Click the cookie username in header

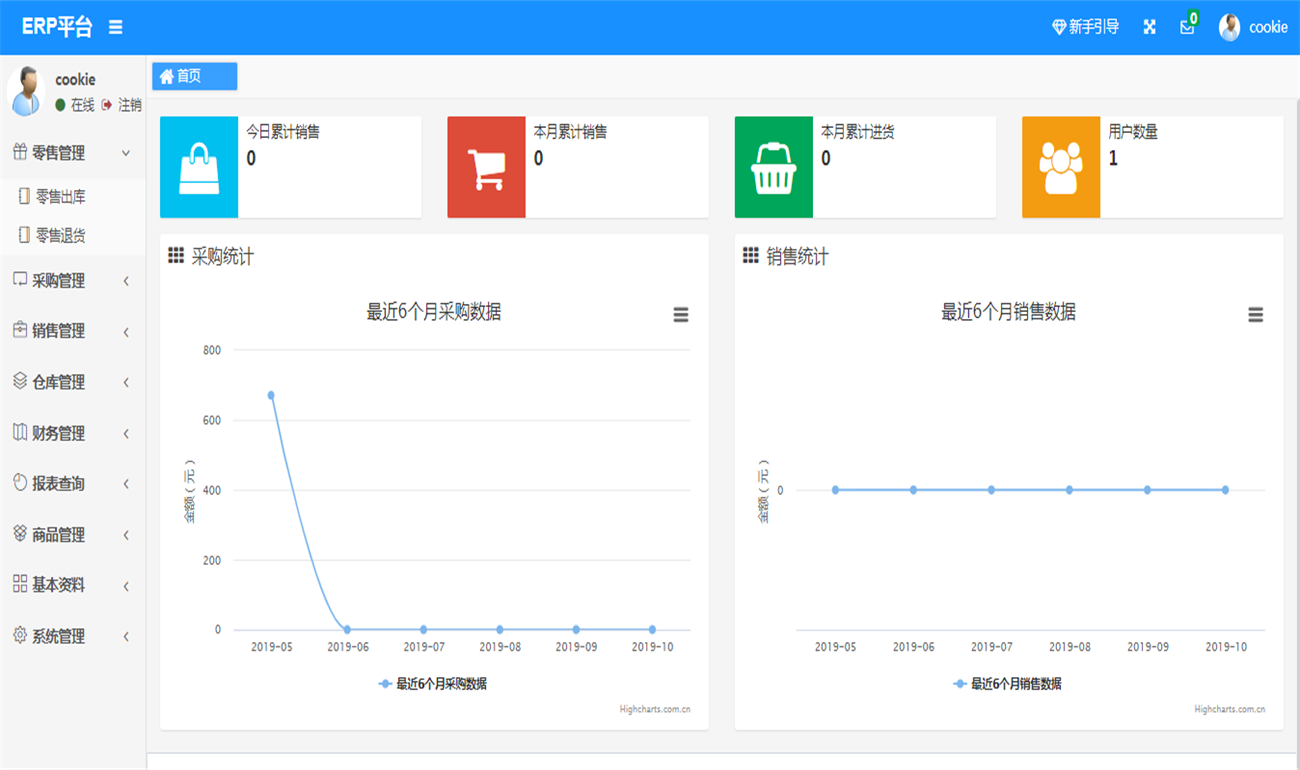(x=1268, y=27)
